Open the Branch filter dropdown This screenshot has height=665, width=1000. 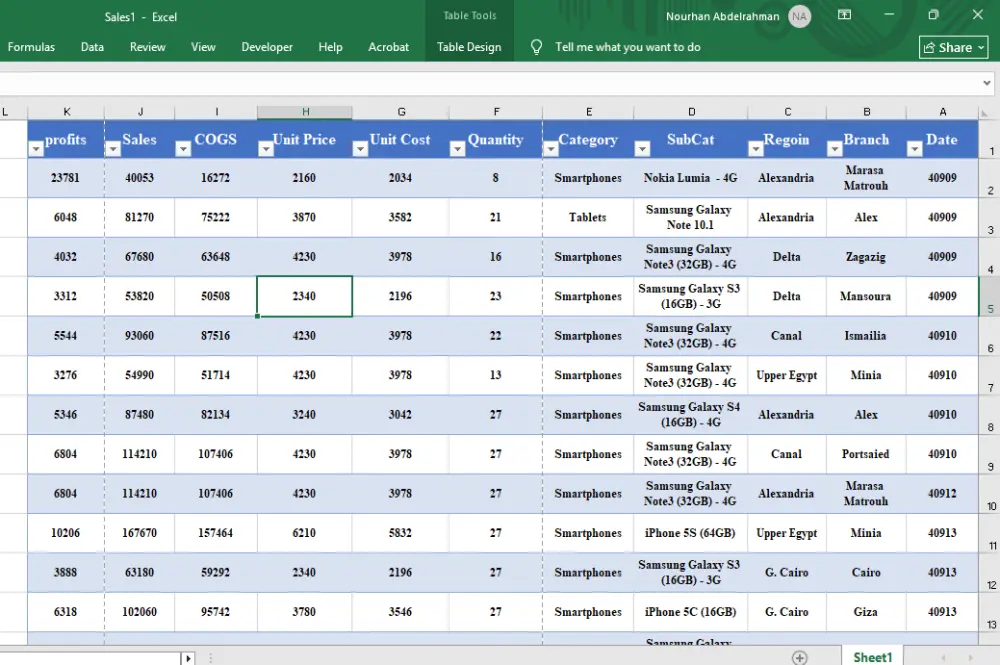[x=835, y=149]
